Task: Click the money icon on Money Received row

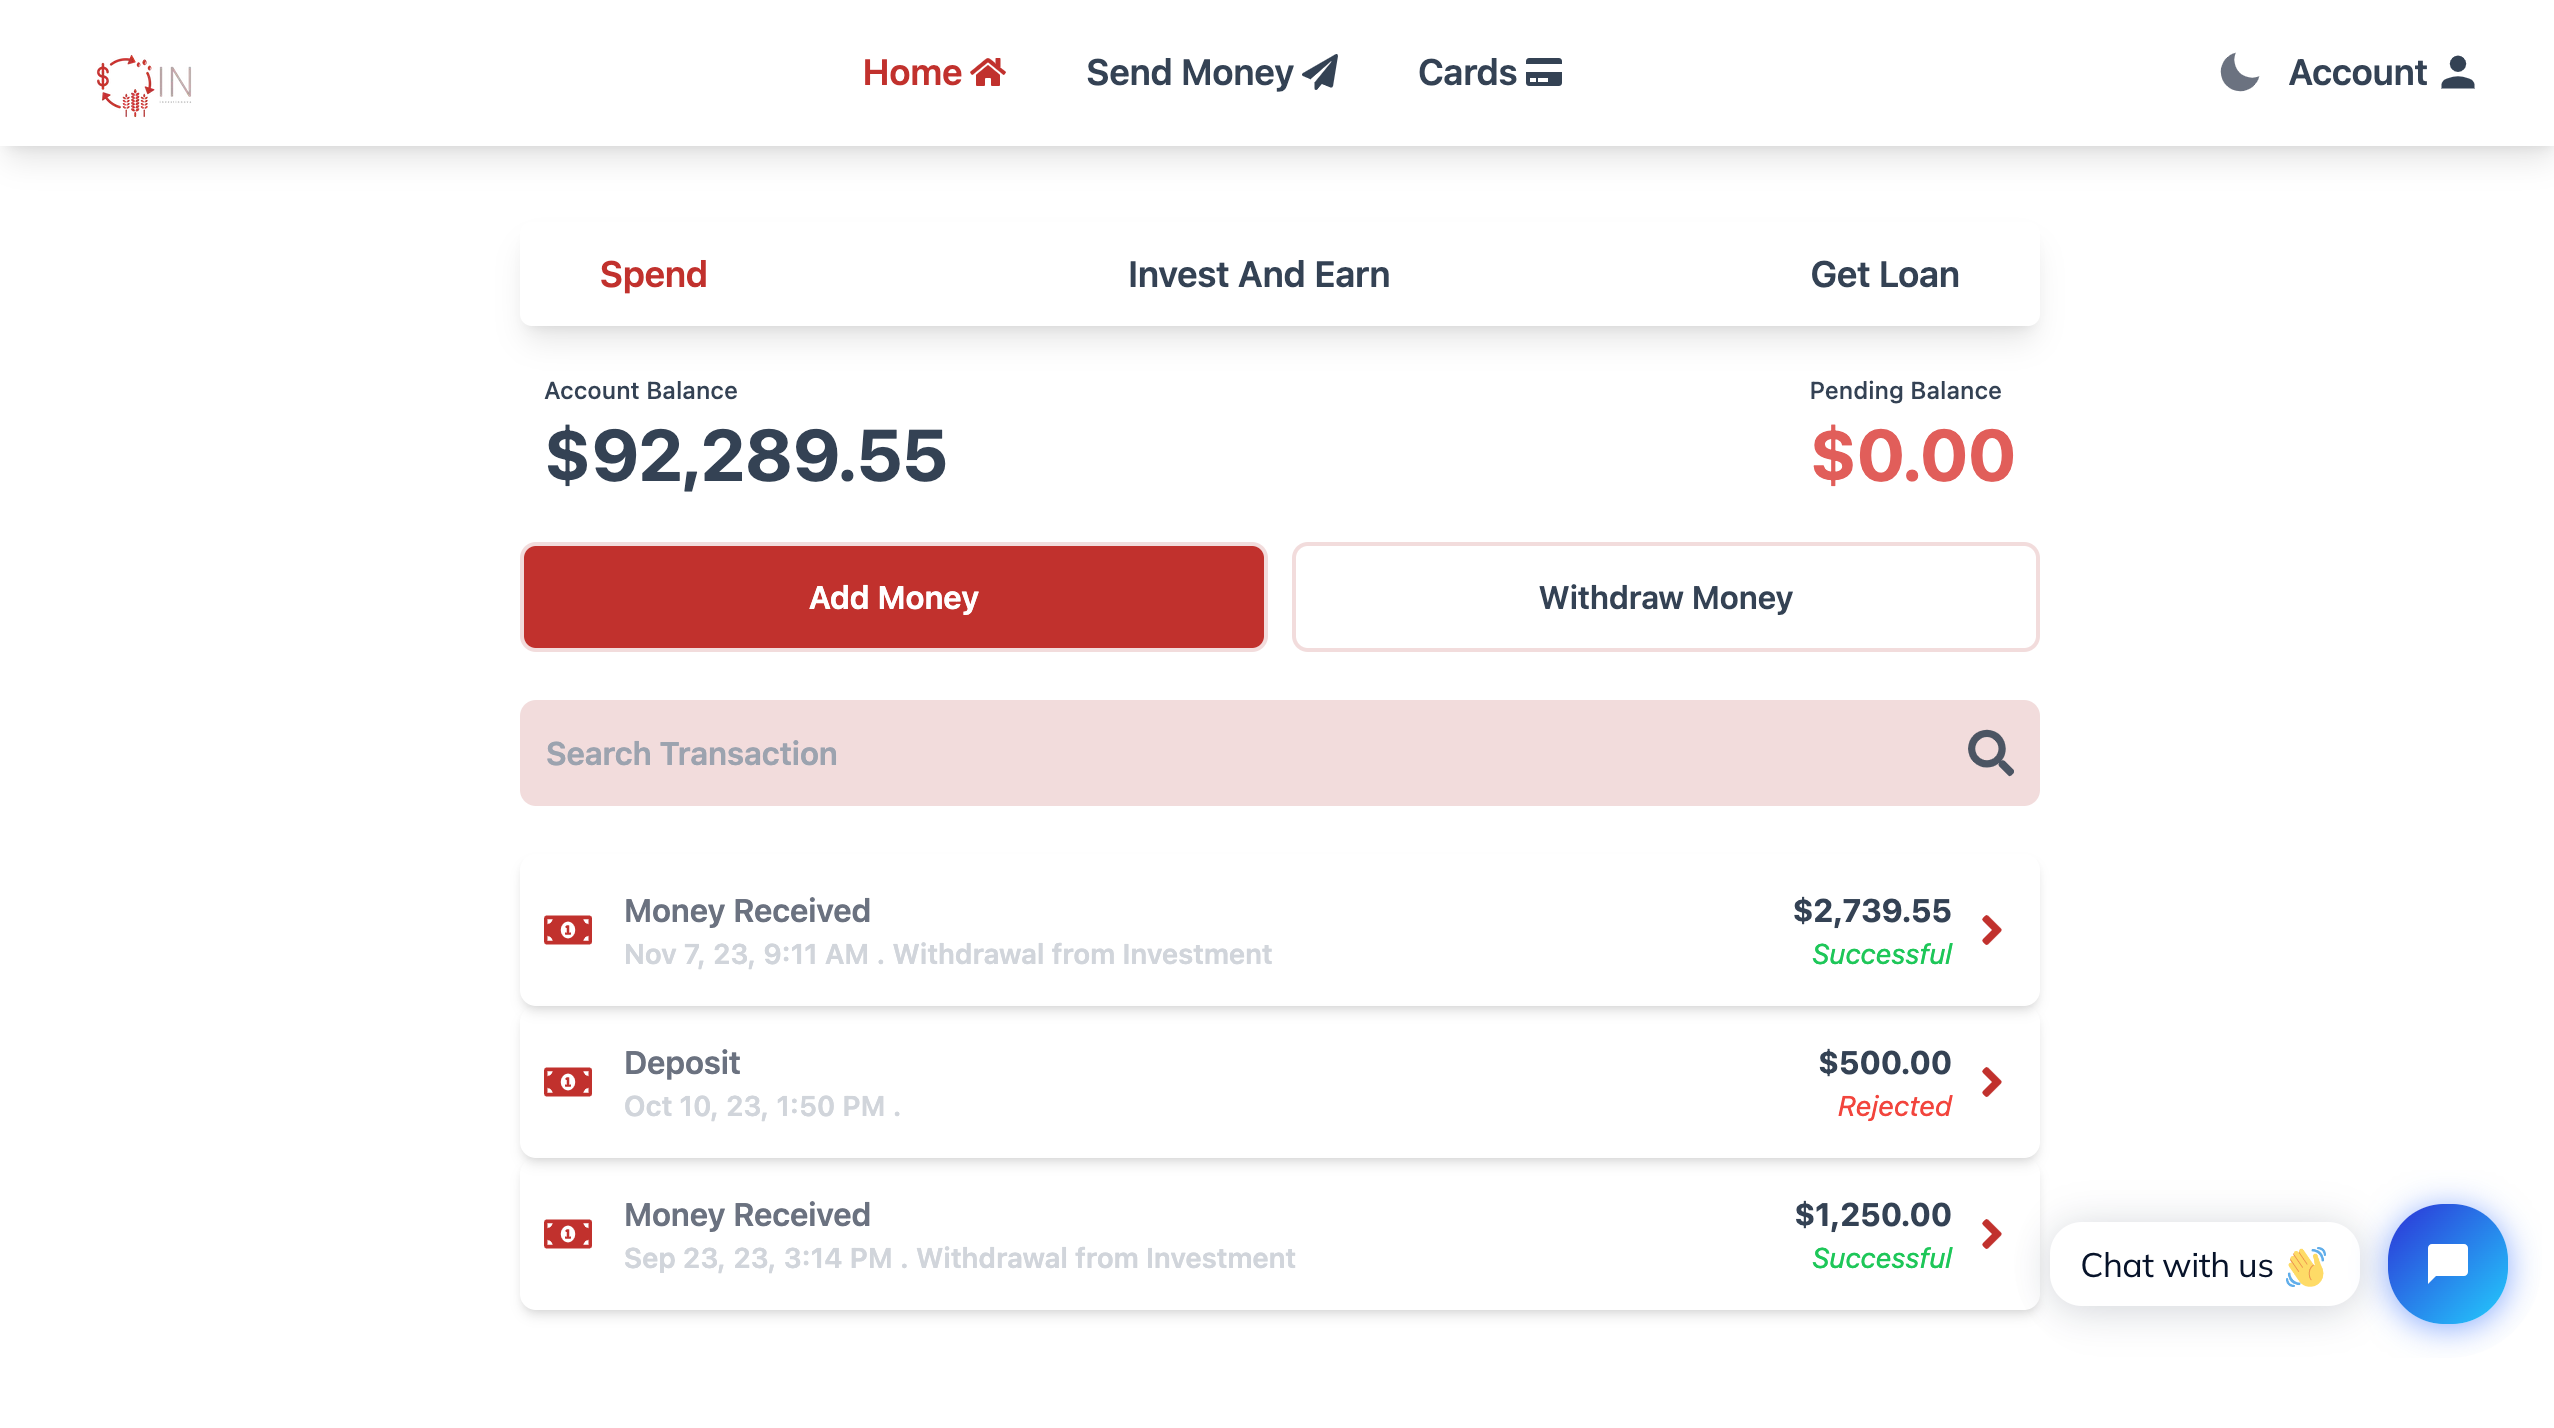Action: (x=572, y=930)
